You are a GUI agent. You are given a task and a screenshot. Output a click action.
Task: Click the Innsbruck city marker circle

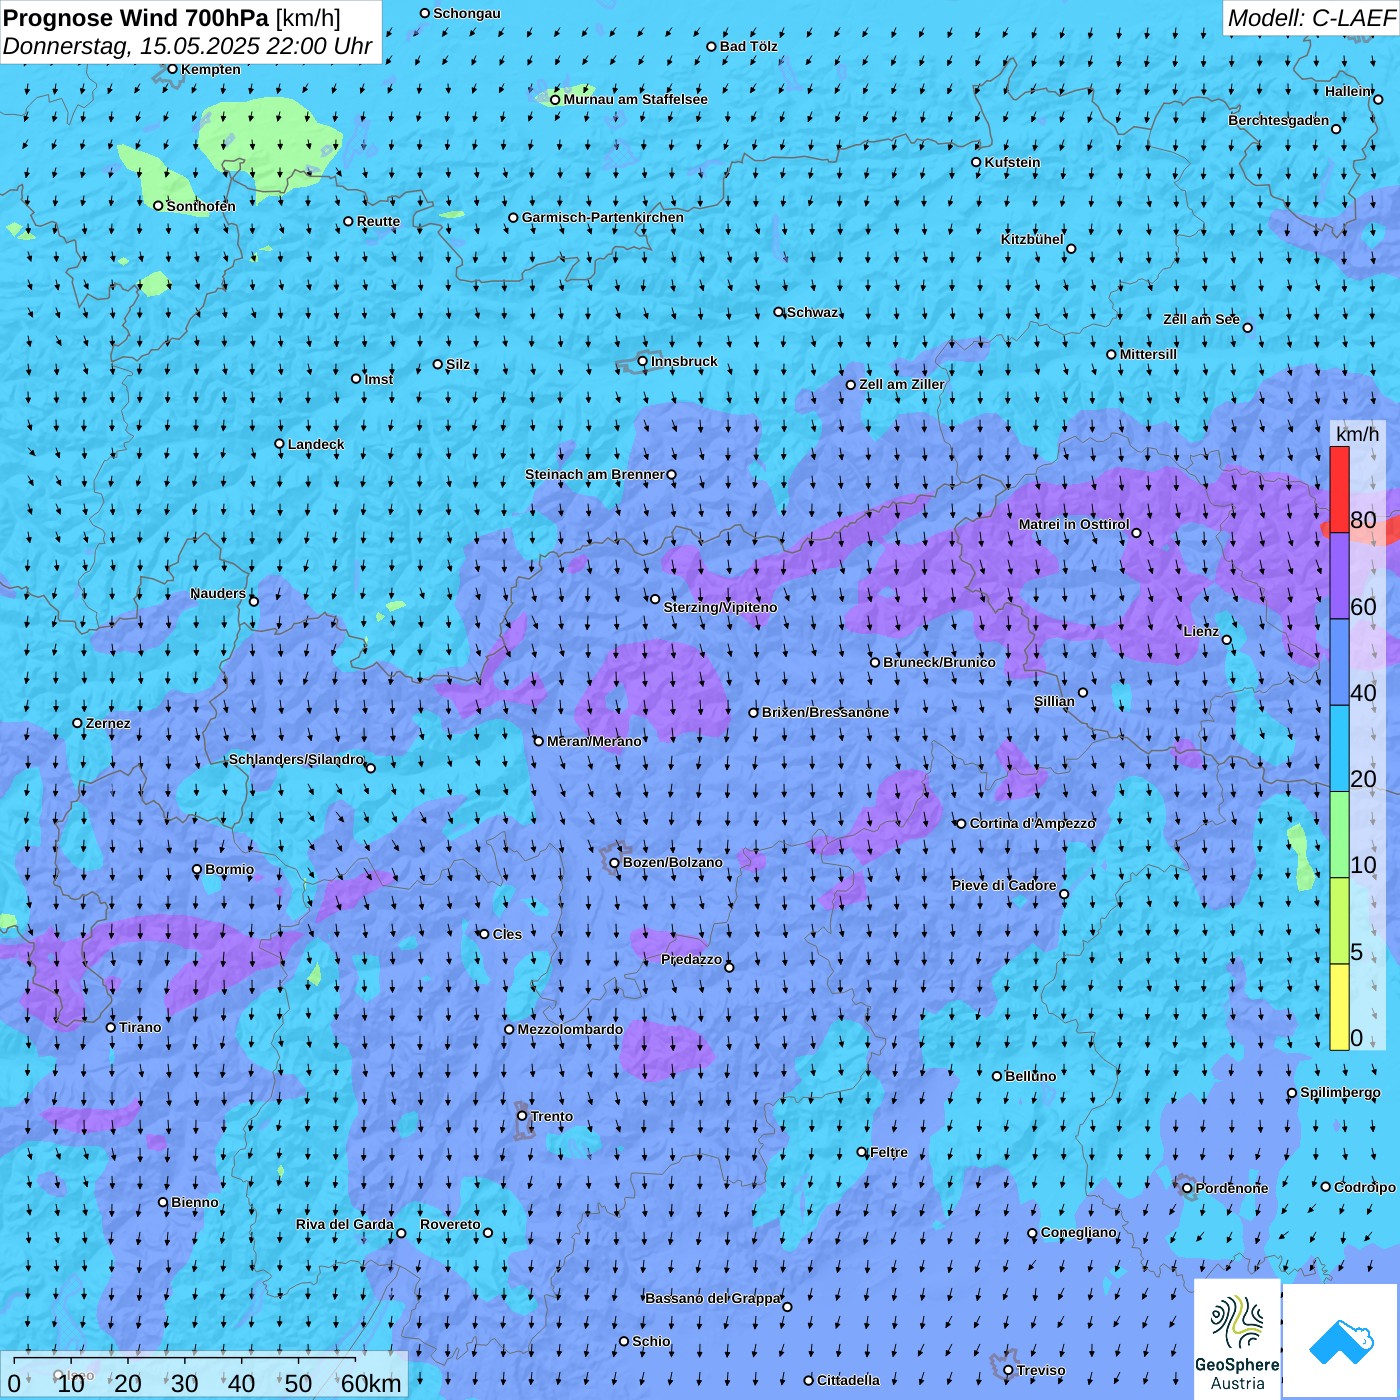(642, 361)
